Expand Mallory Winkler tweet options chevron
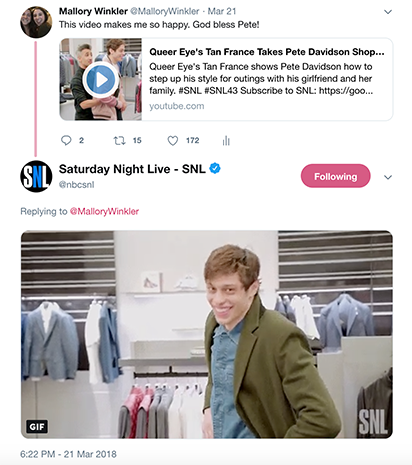The width and height of the screenshot is (412, 465). click(388, 12)
